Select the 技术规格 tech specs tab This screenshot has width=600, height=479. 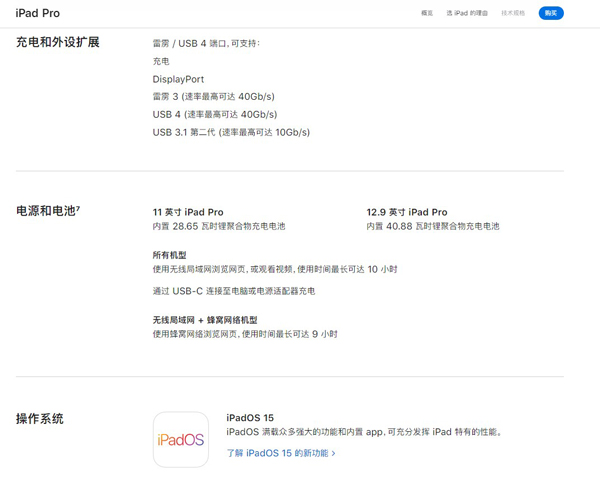pyautogui.click(x=513, y=13)
